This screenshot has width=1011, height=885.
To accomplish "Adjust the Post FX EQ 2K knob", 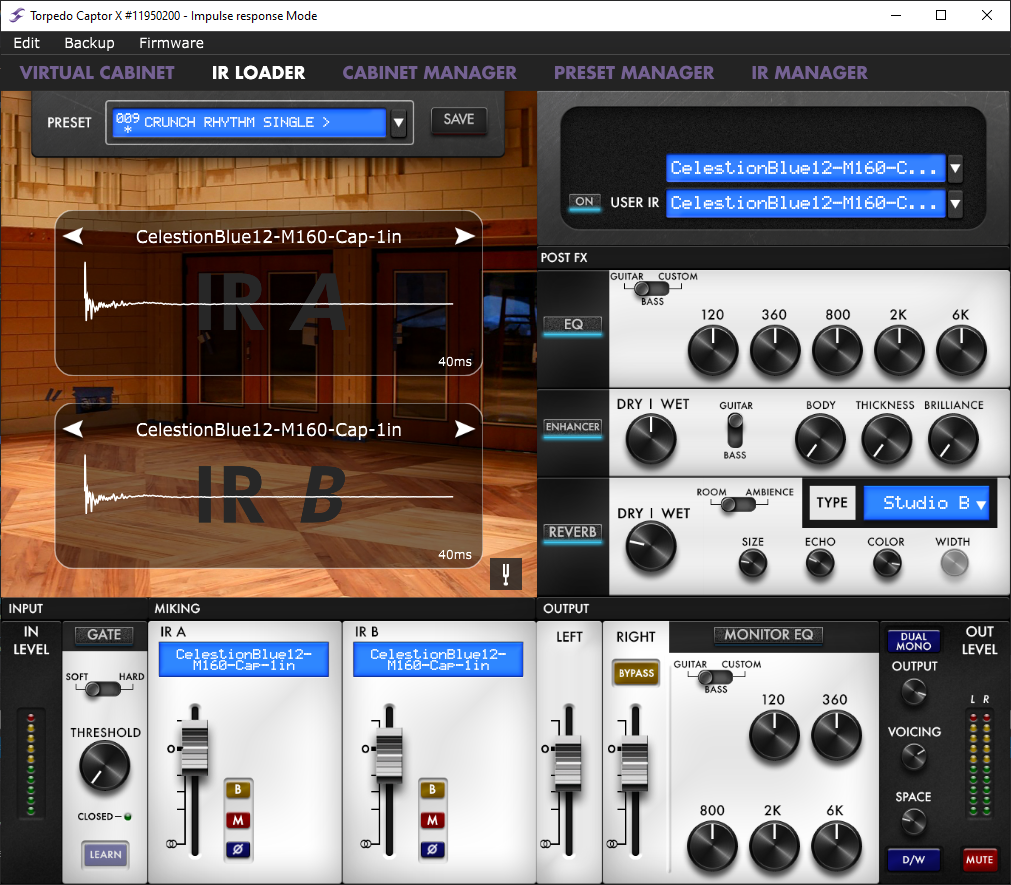I will (899, 351).
